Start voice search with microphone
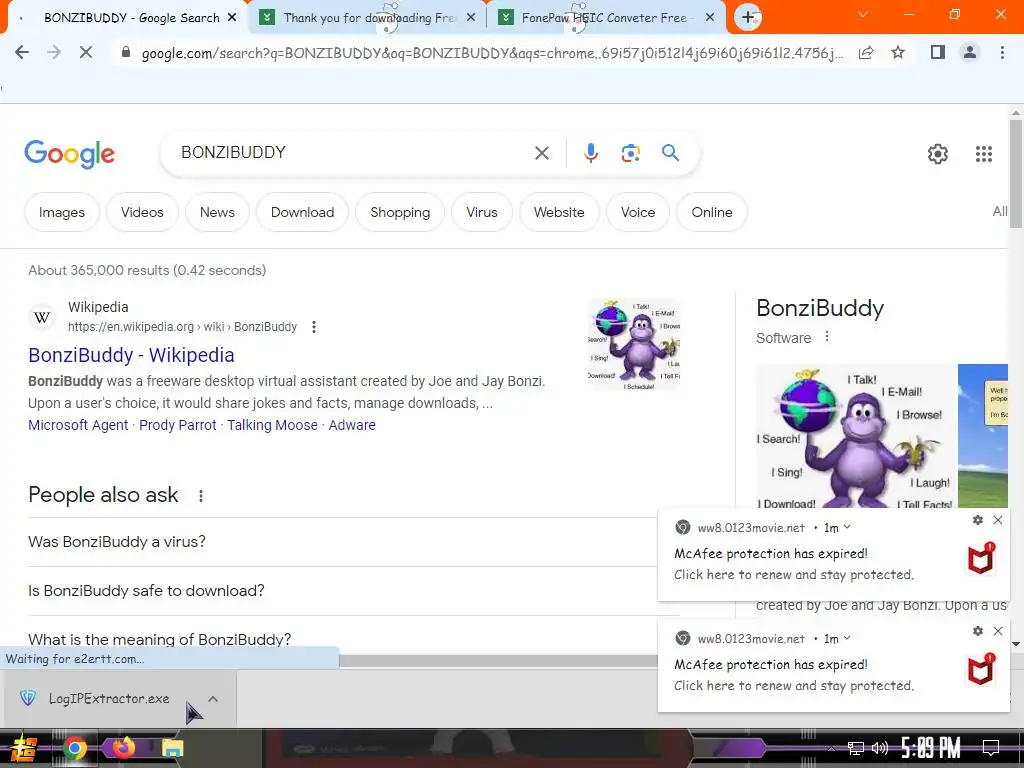This screenshot has width=1024, height=768. point(590,153)
